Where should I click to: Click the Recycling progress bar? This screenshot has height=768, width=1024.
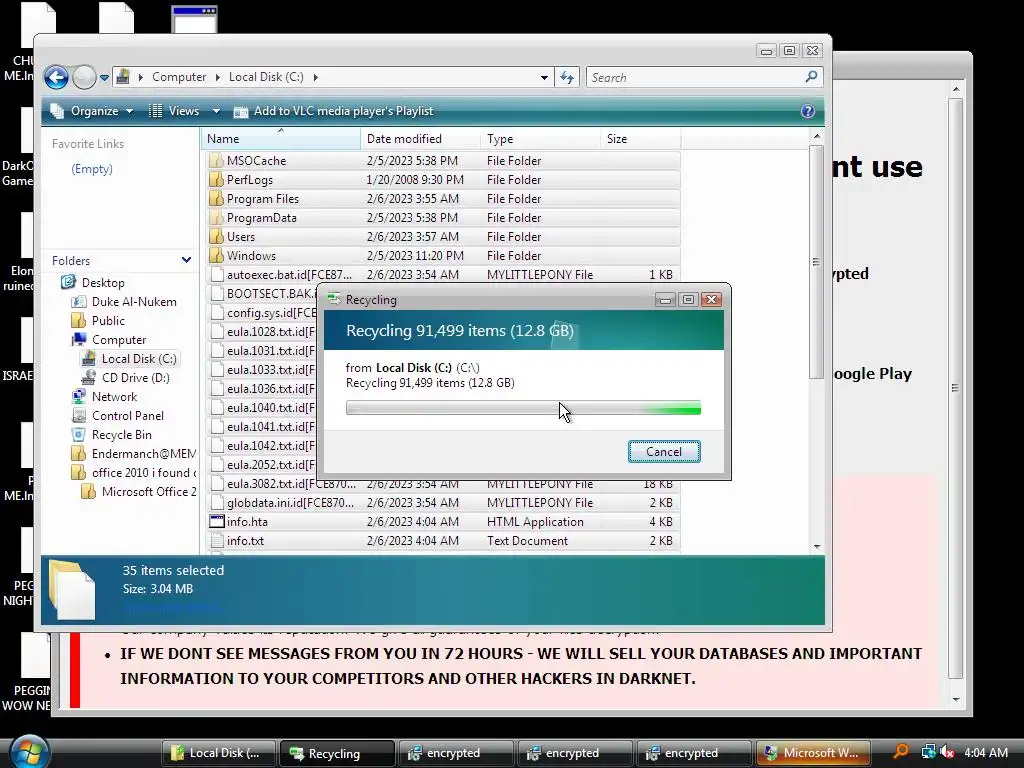click(x=523, y=408)
